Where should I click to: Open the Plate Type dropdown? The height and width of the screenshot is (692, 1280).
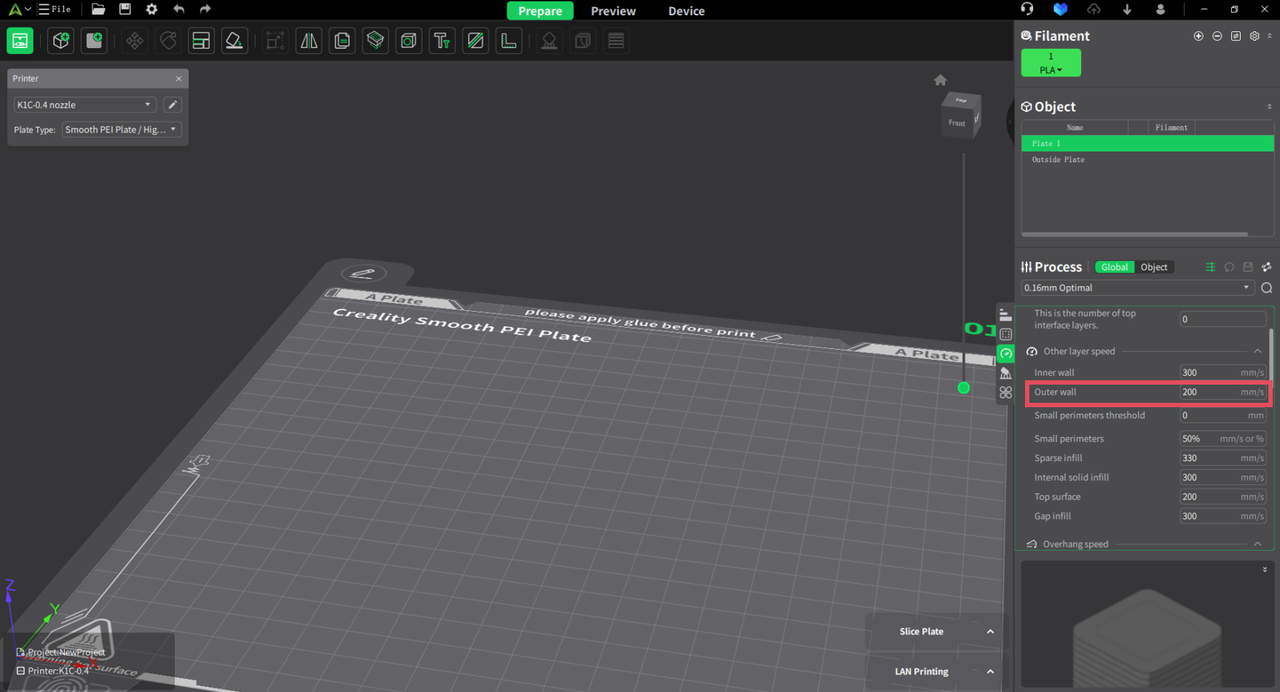coord(121,130)
